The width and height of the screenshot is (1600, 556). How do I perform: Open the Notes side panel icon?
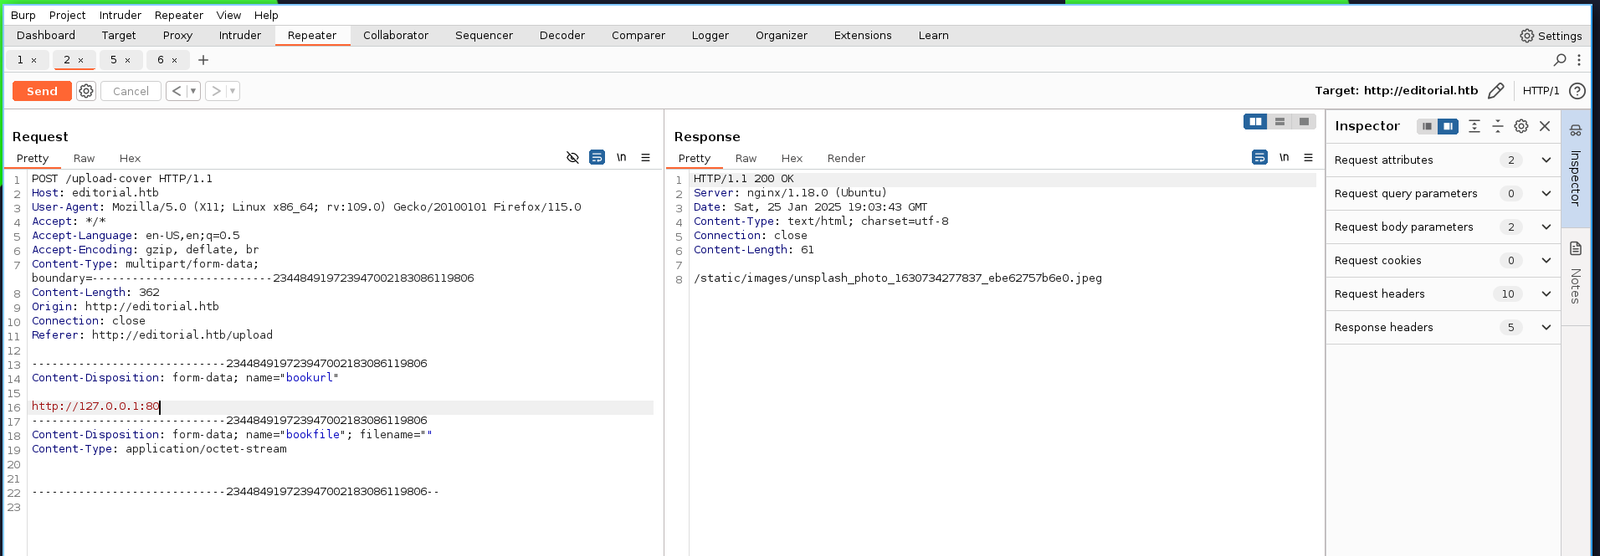(x=1575, y=249)
